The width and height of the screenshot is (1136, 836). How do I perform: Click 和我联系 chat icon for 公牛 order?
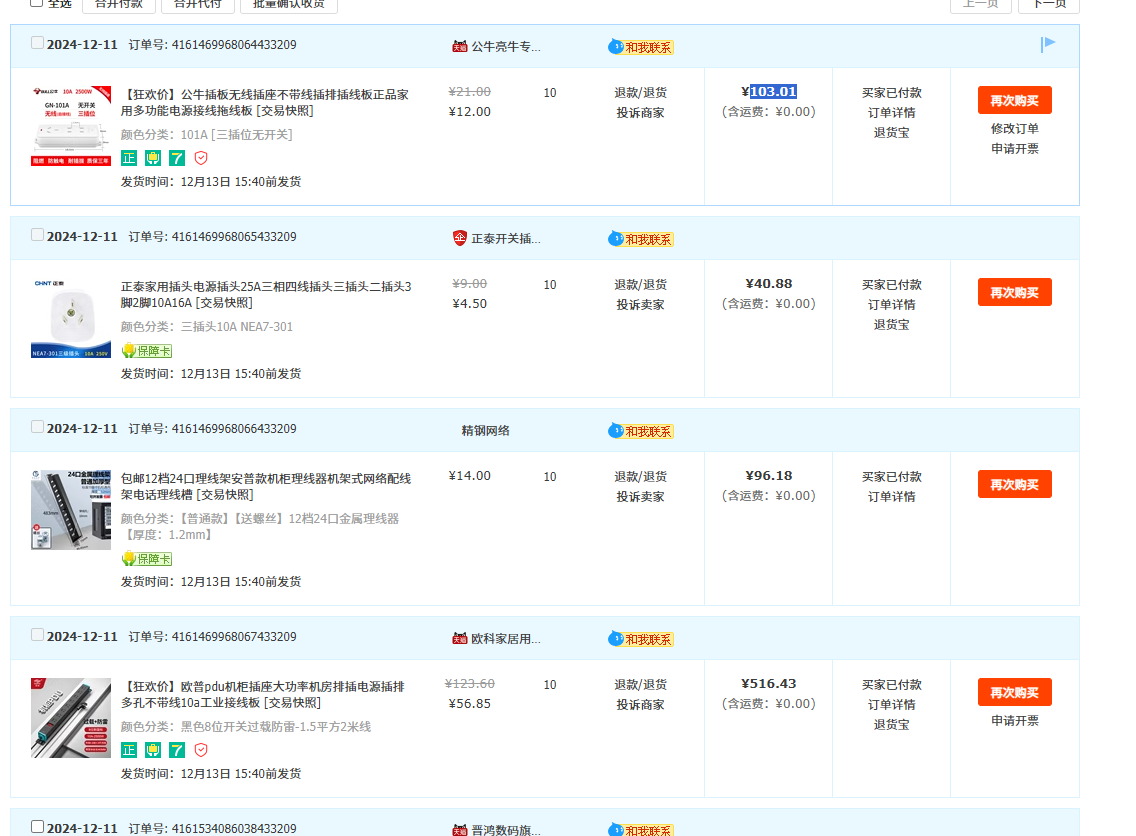click(x=641, y=47)
